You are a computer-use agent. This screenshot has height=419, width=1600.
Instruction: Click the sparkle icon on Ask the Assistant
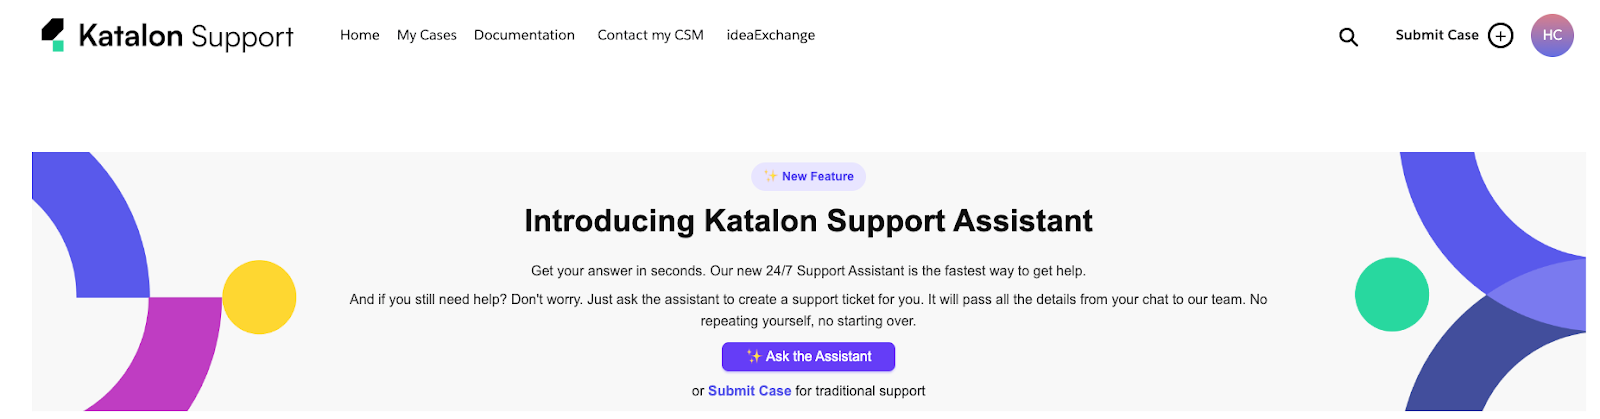click(x=754, y=356)
